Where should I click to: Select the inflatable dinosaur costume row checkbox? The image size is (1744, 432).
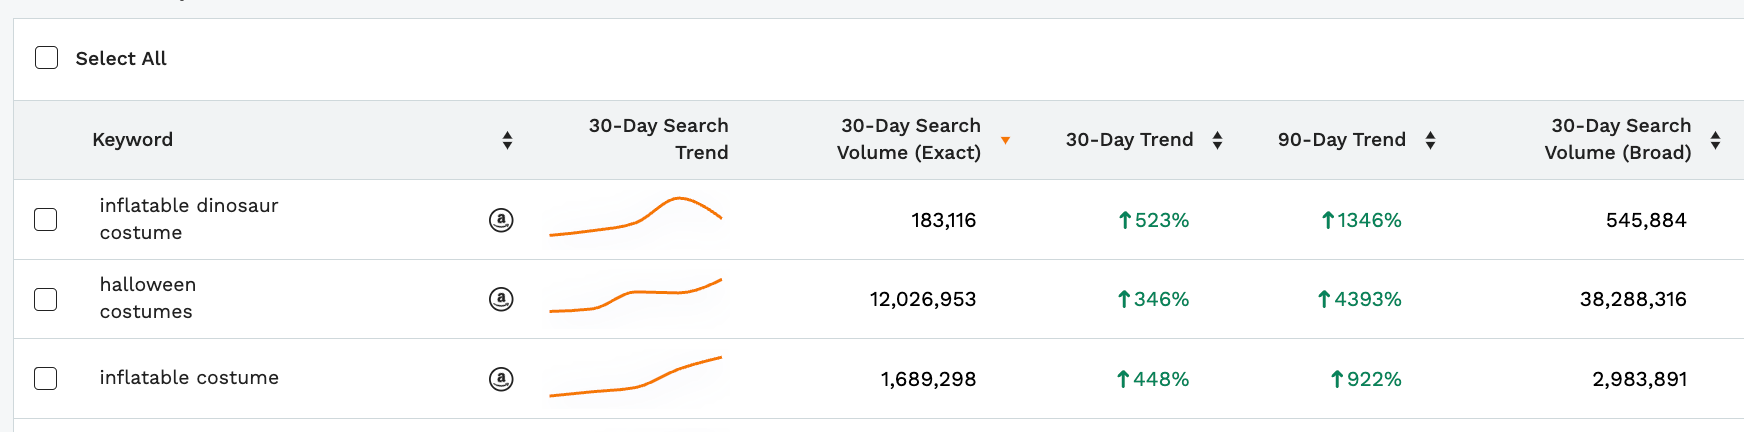pyautogui.click(x=46, y=219)
